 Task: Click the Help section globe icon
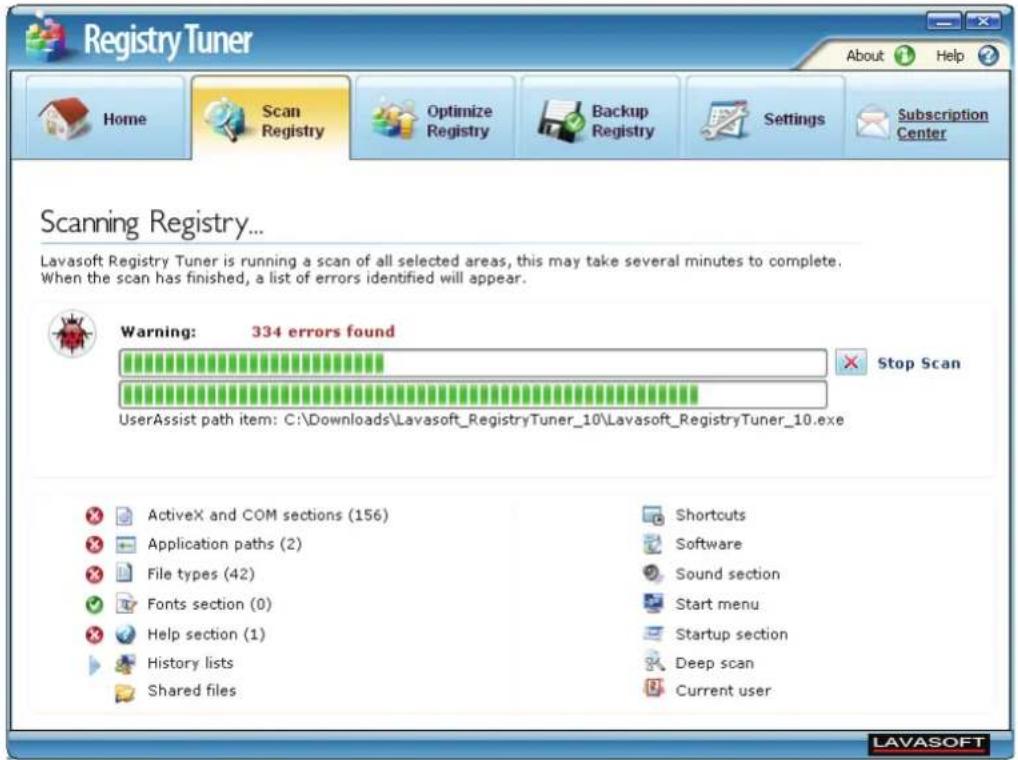point(125,634)
